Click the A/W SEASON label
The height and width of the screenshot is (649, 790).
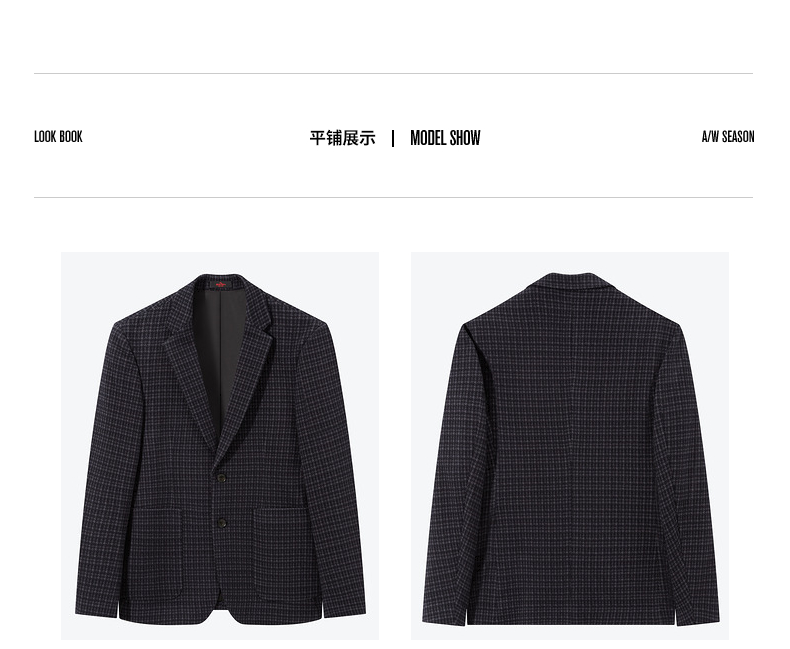click(728, 137)
